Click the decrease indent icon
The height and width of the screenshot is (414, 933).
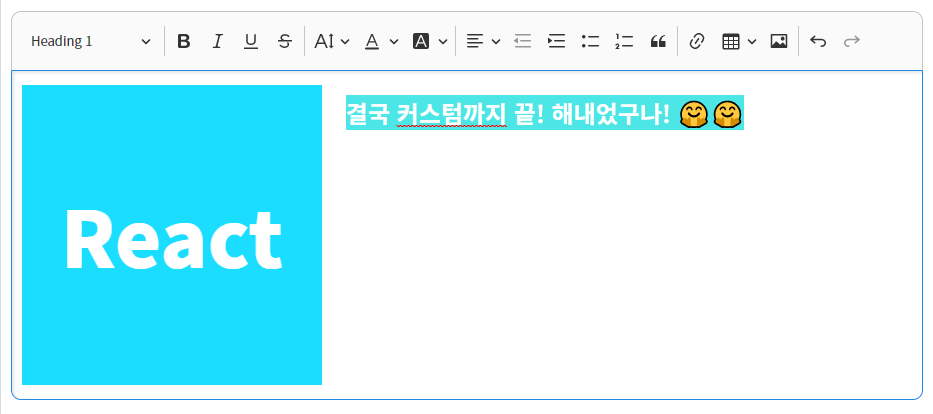522,41
